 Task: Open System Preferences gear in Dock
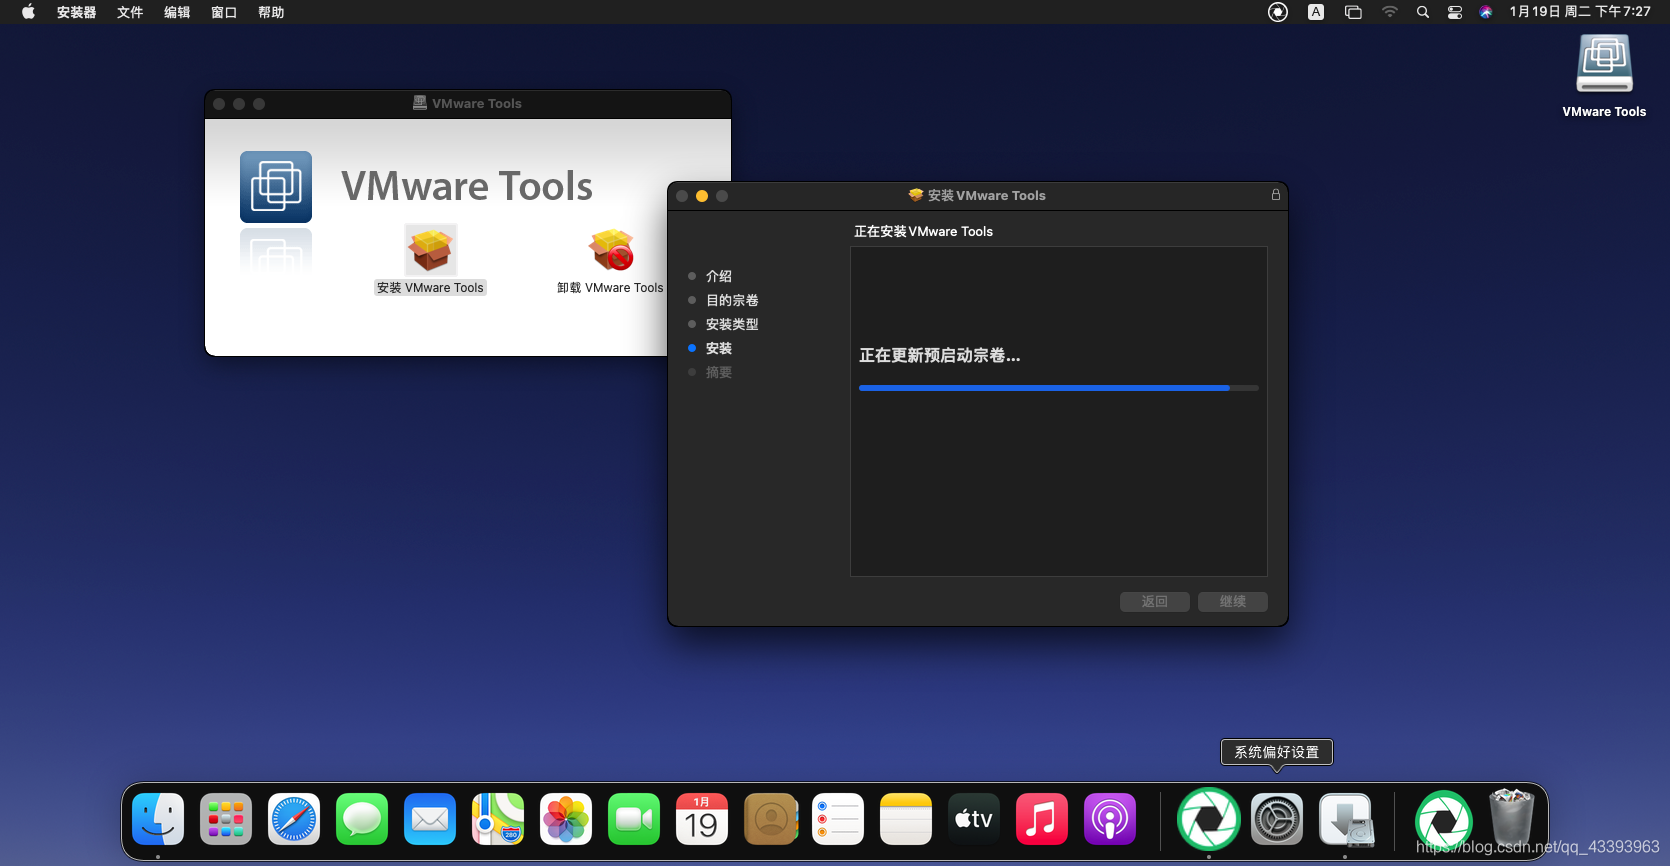tap(1277, 820)
